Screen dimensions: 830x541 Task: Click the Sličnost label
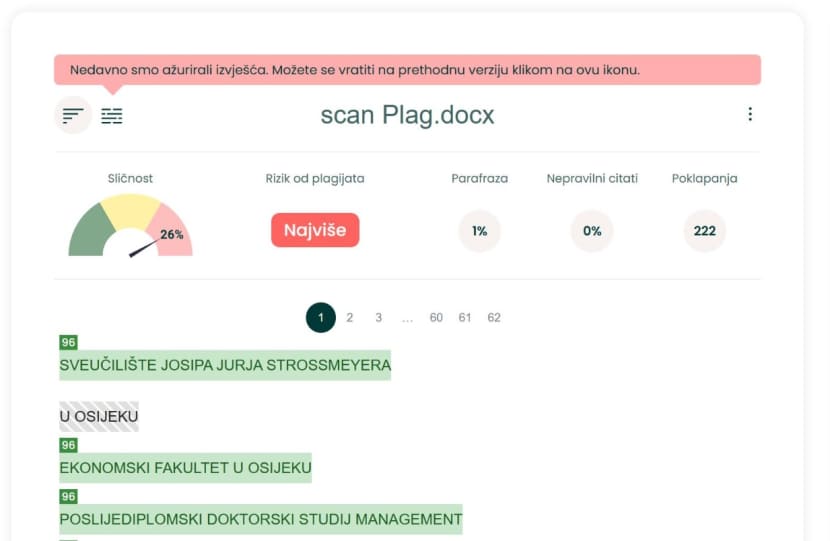pos(130,178)
